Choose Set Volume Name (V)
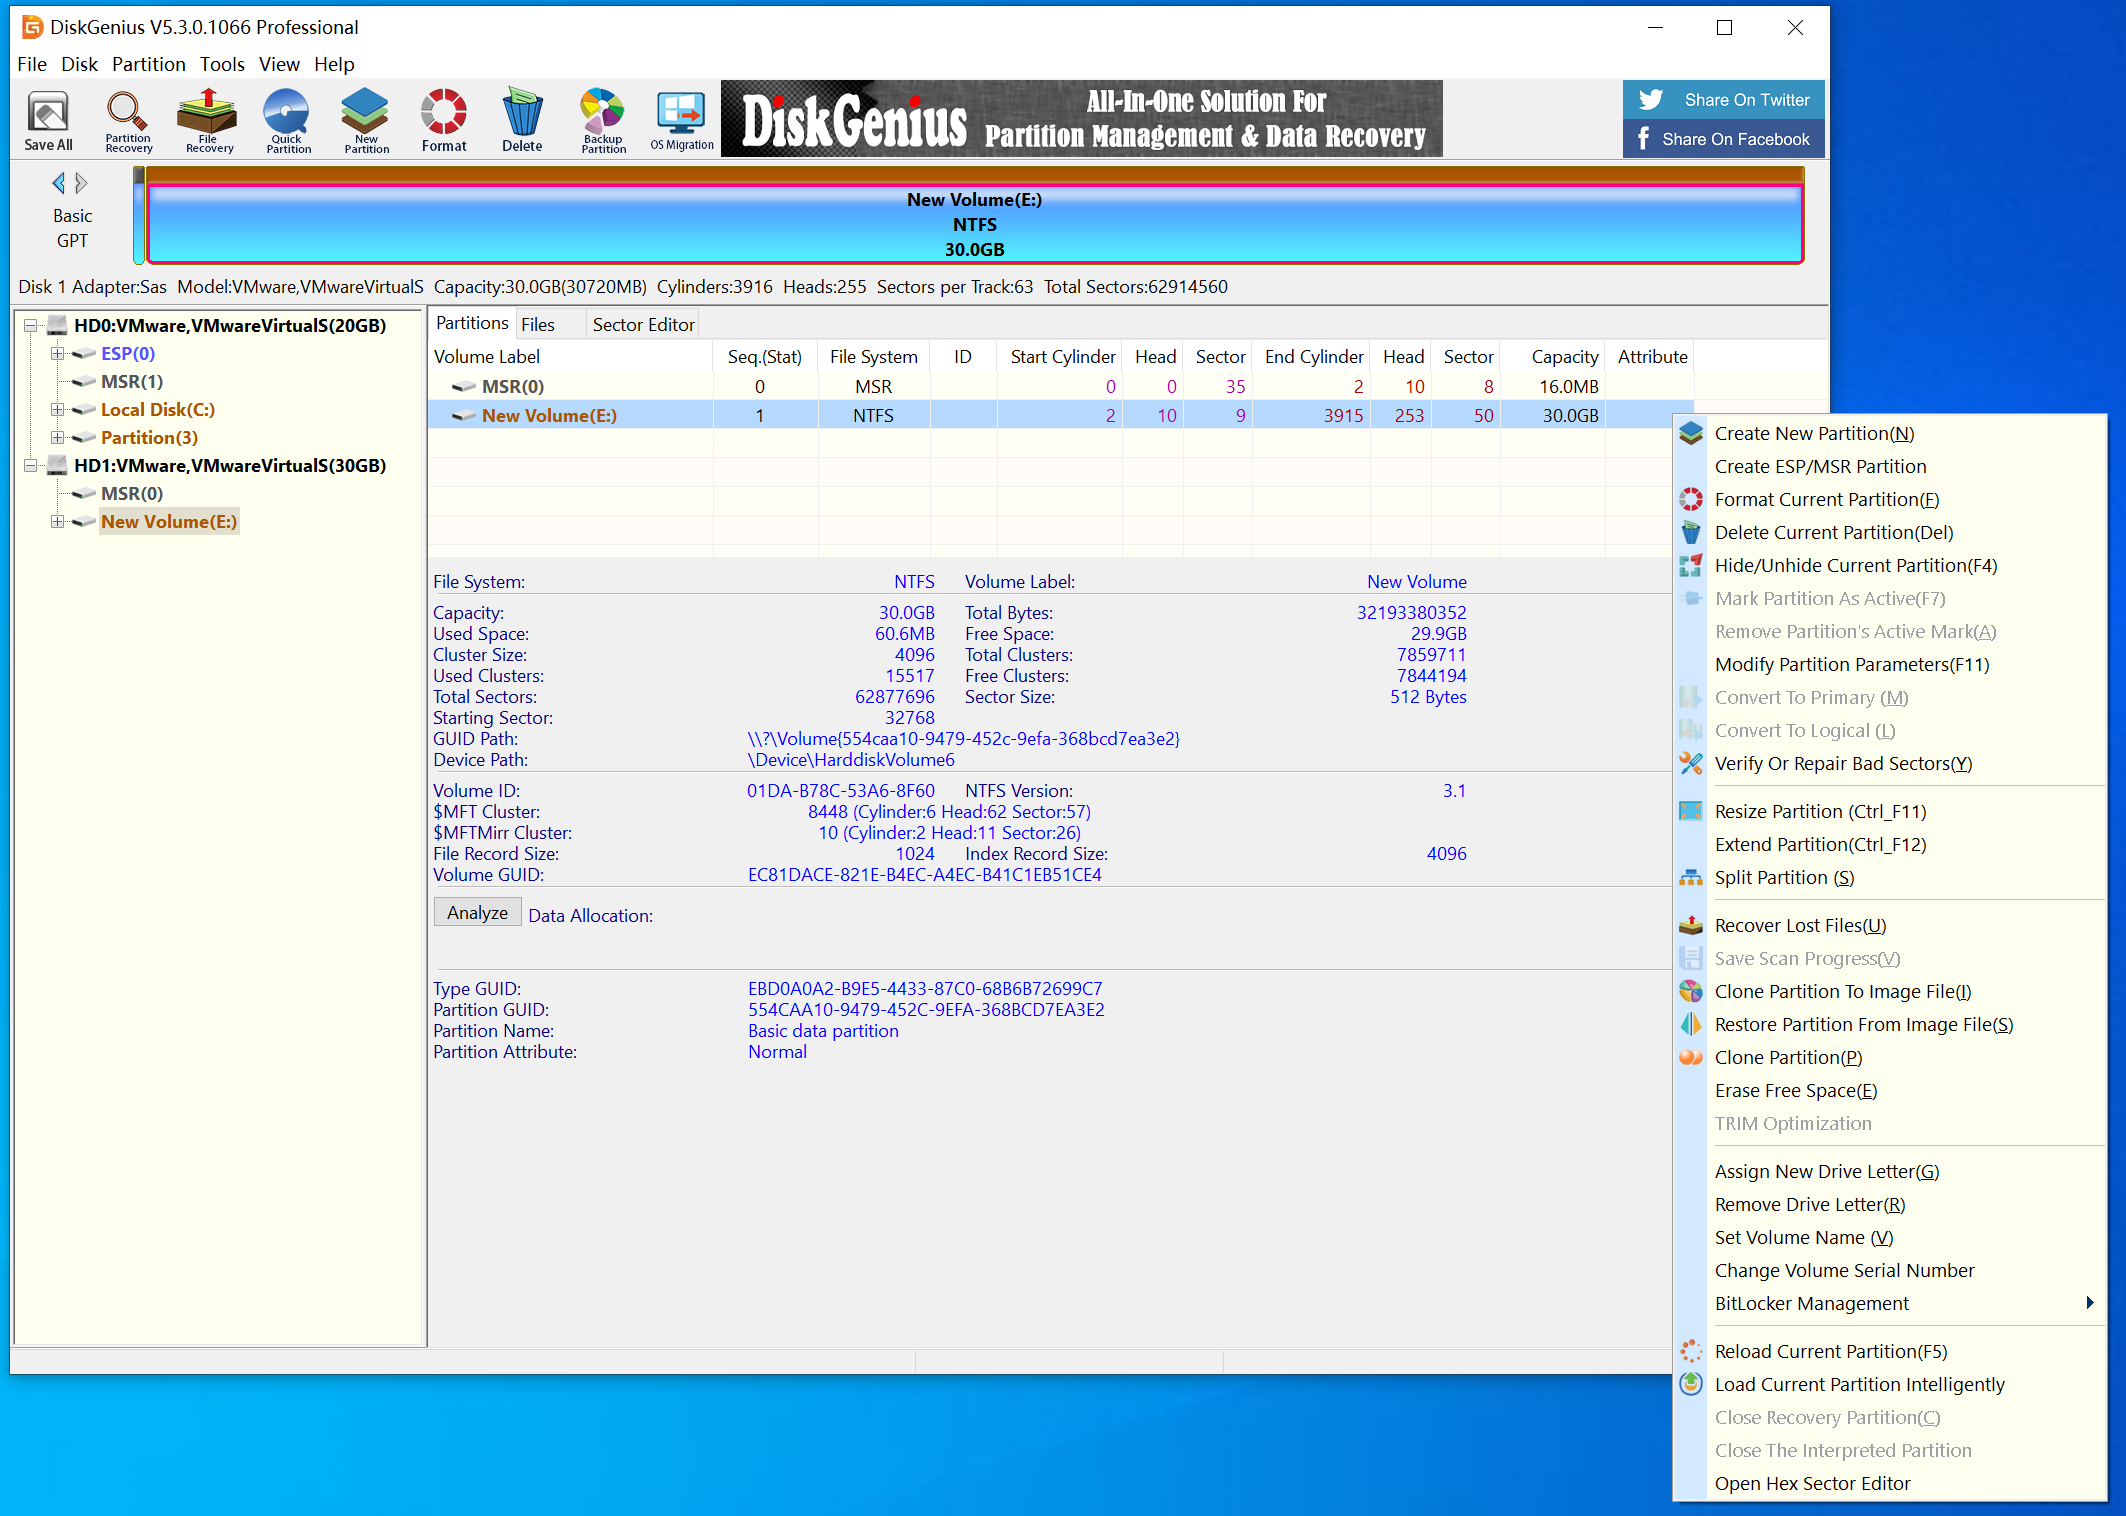 click(x=1804, y=1237)
